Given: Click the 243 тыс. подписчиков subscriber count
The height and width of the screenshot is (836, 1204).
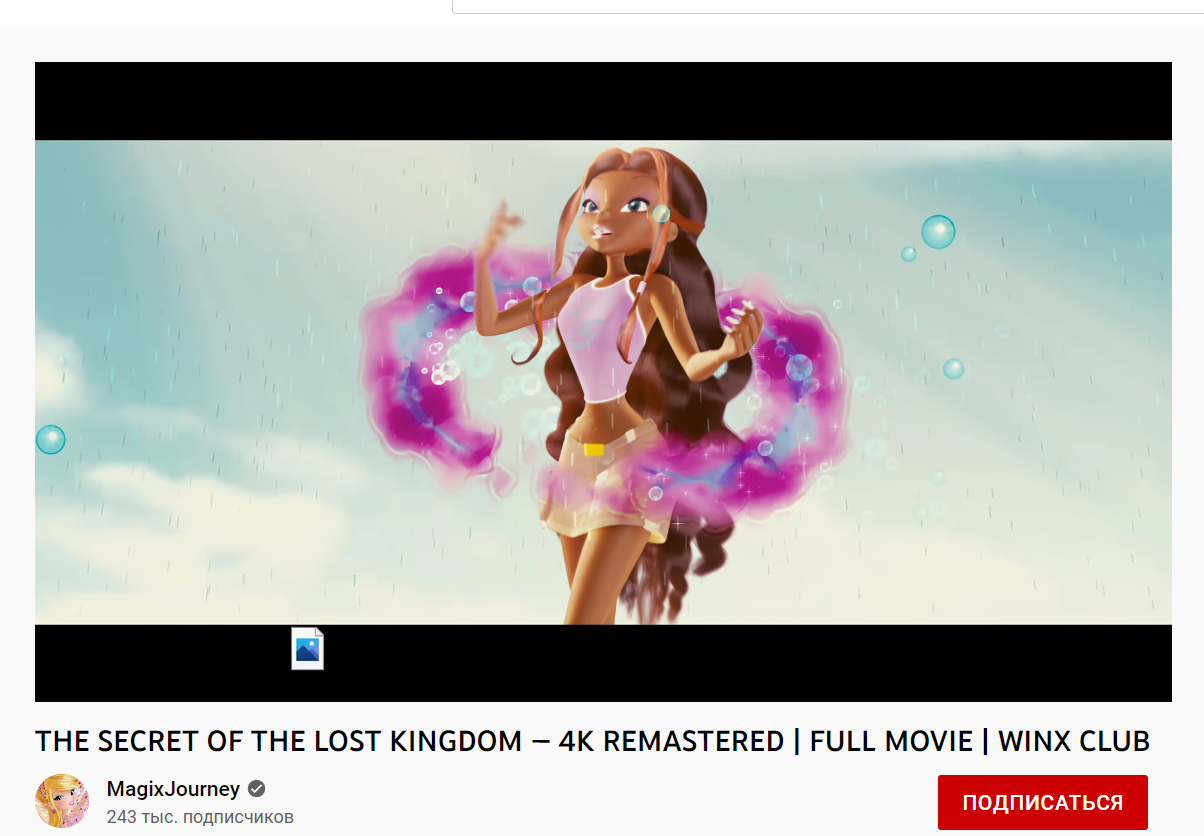Looking at the screenshot, I should tap(200, 817).
